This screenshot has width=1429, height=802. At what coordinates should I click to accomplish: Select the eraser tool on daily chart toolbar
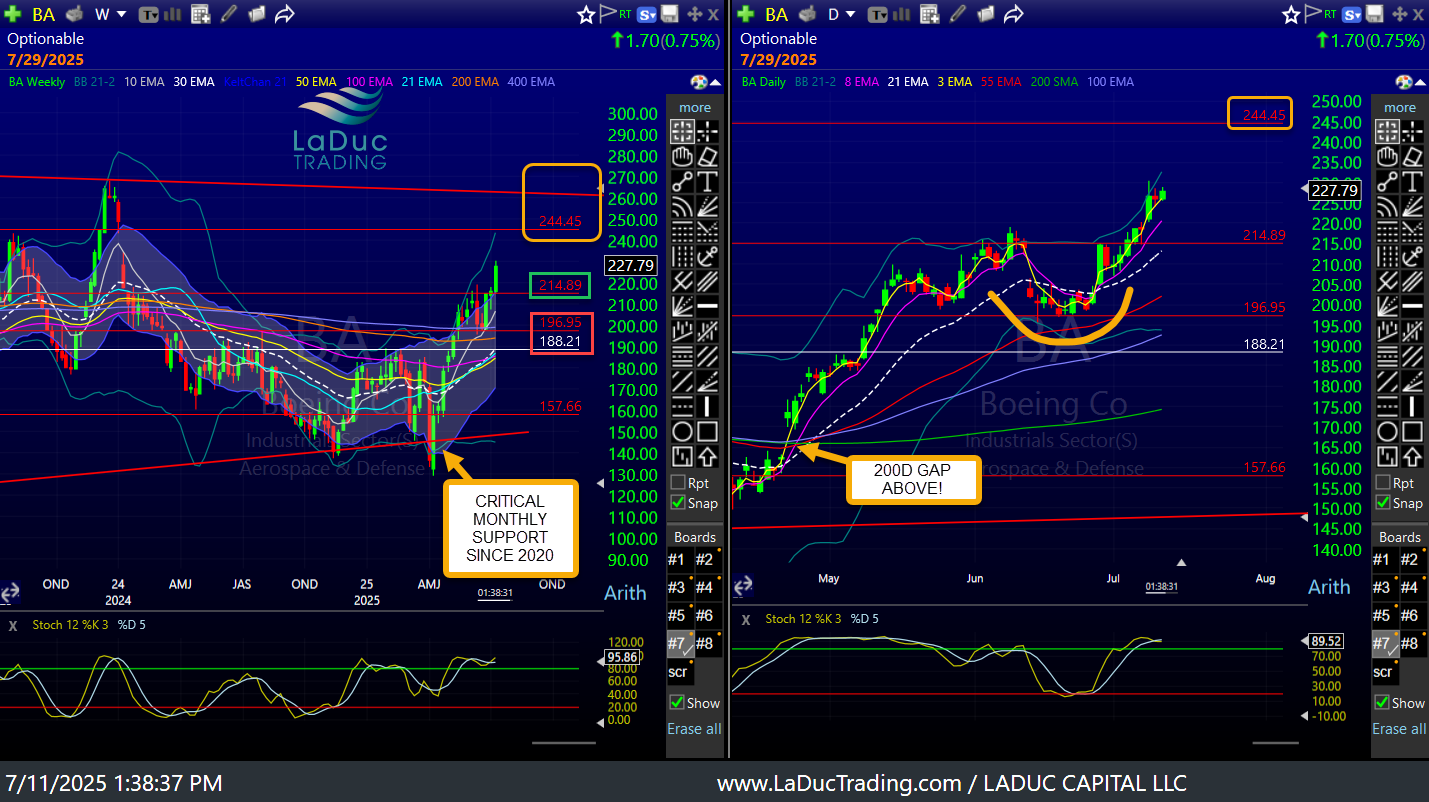1412,156
